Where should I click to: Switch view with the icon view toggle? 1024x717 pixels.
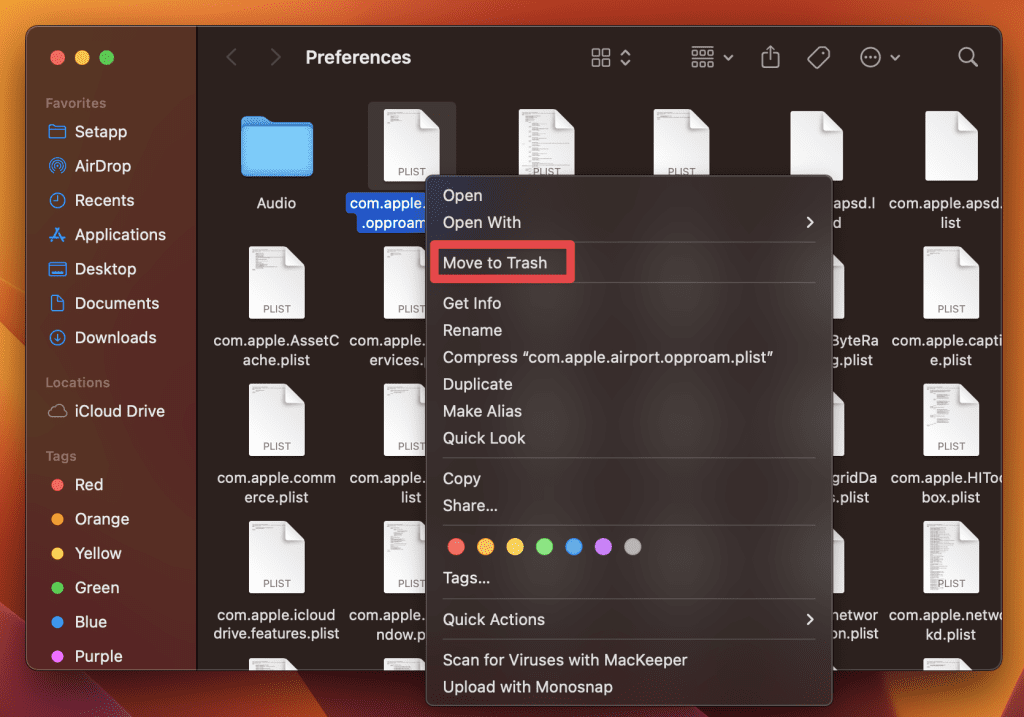[611, 58]
